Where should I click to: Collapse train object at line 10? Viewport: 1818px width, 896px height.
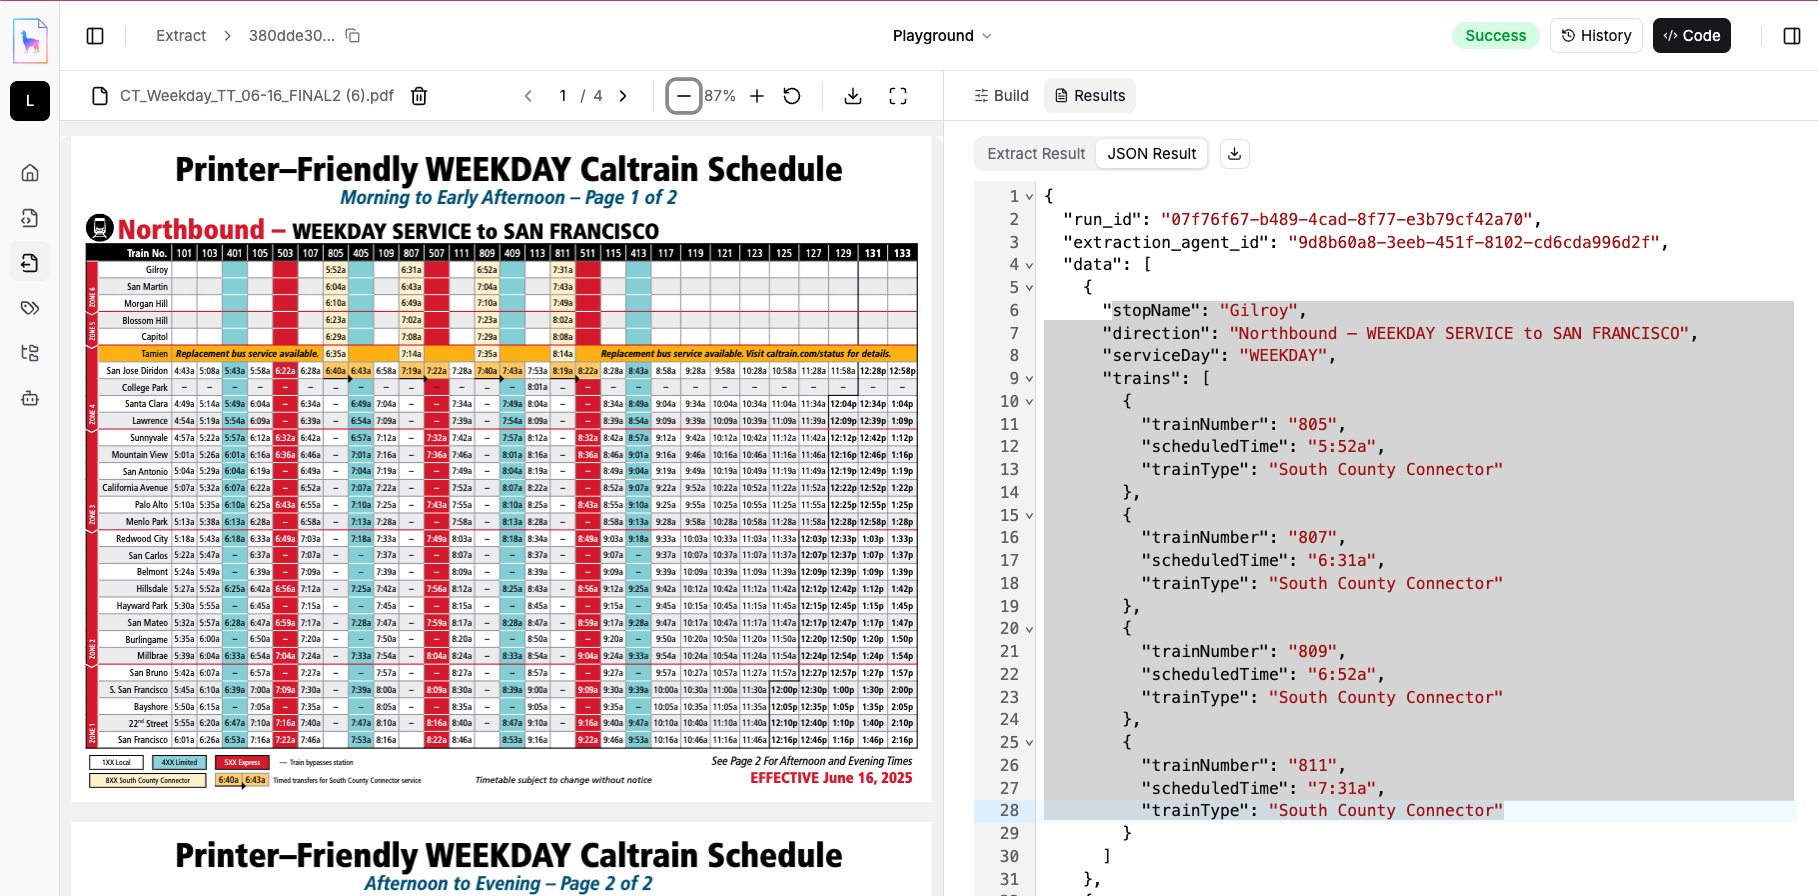[1029, 402]
